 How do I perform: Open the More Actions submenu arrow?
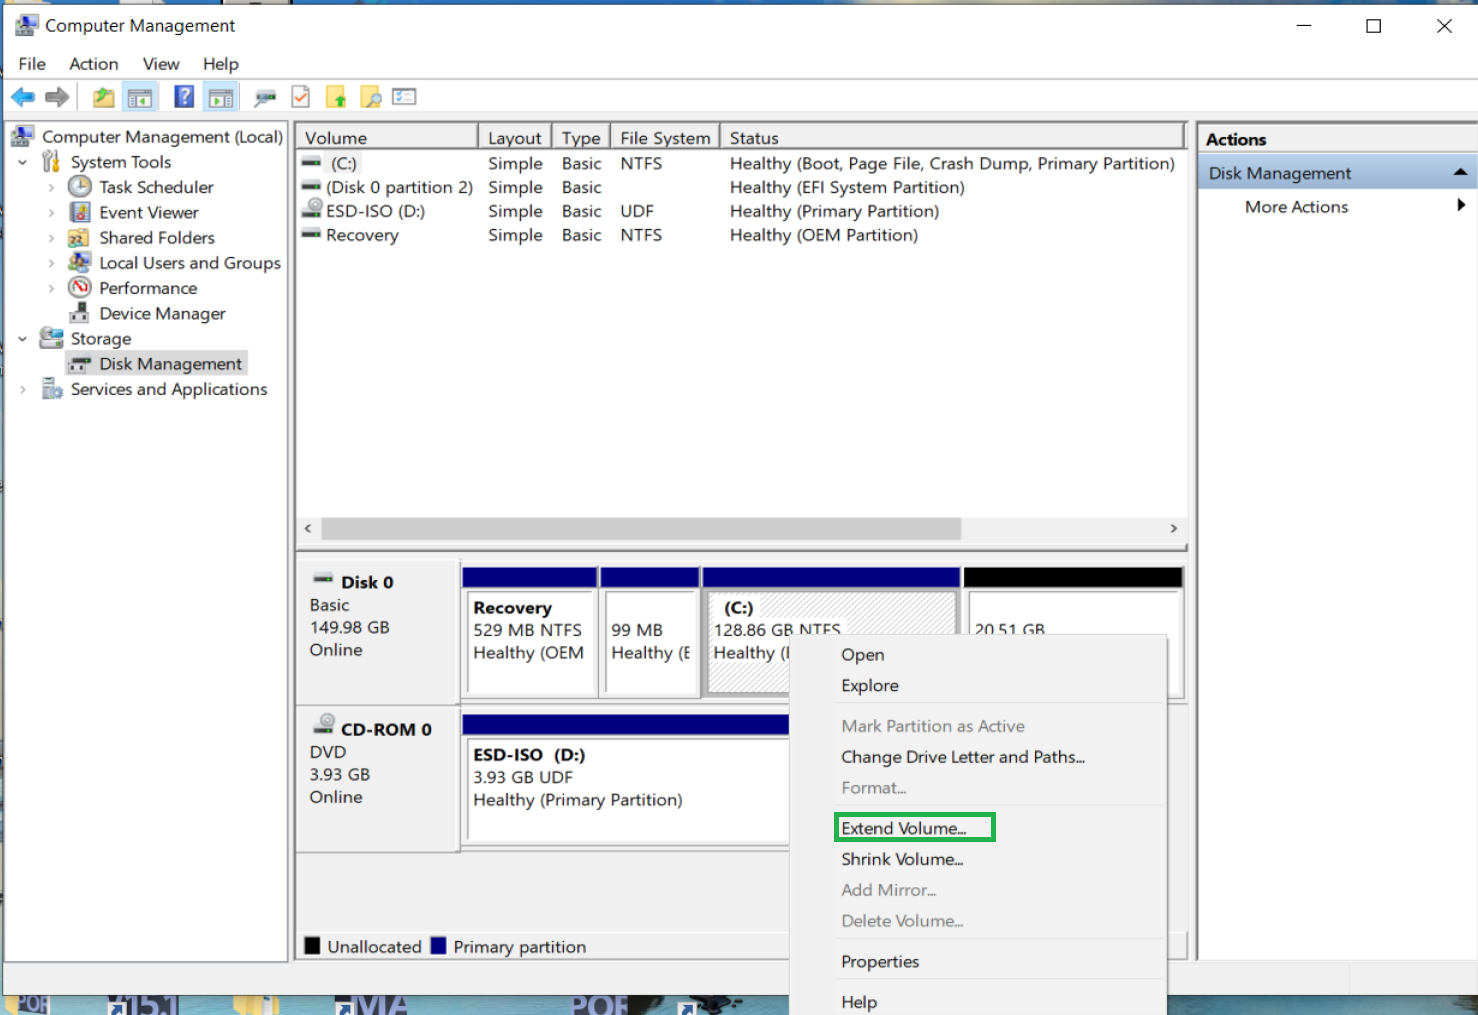pyautogui.click(x=1461, y=206)
